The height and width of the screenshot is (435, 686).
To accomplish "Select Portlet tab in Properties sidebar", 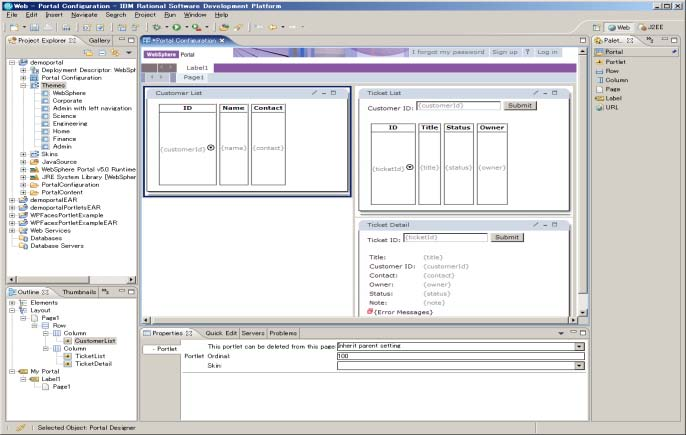I will (x=163, y=349).
